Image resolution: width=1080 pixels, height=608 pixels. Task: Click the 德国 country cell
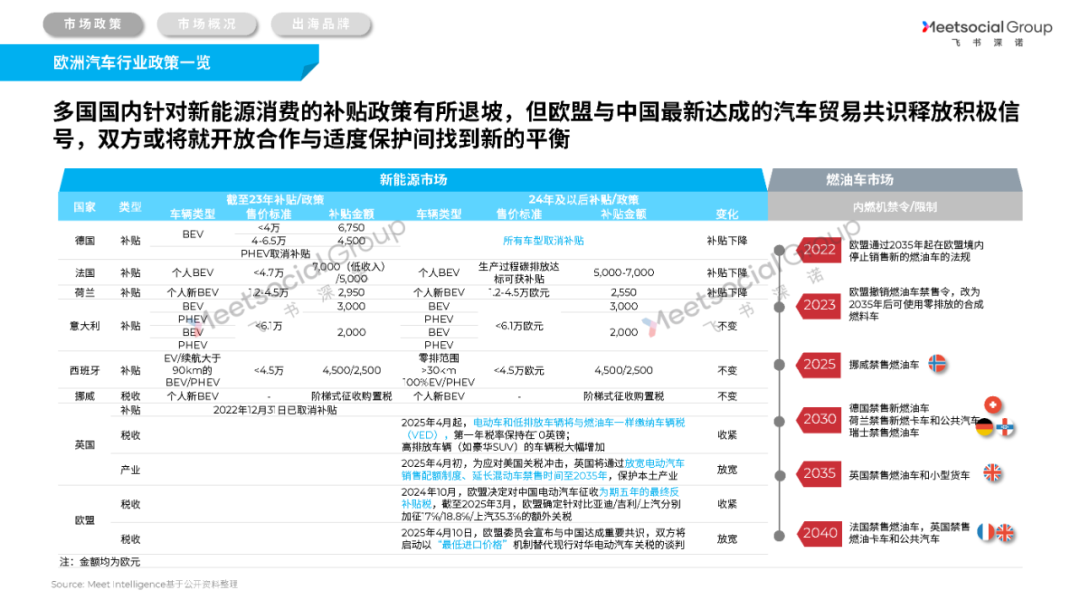[x=85, y=240]
